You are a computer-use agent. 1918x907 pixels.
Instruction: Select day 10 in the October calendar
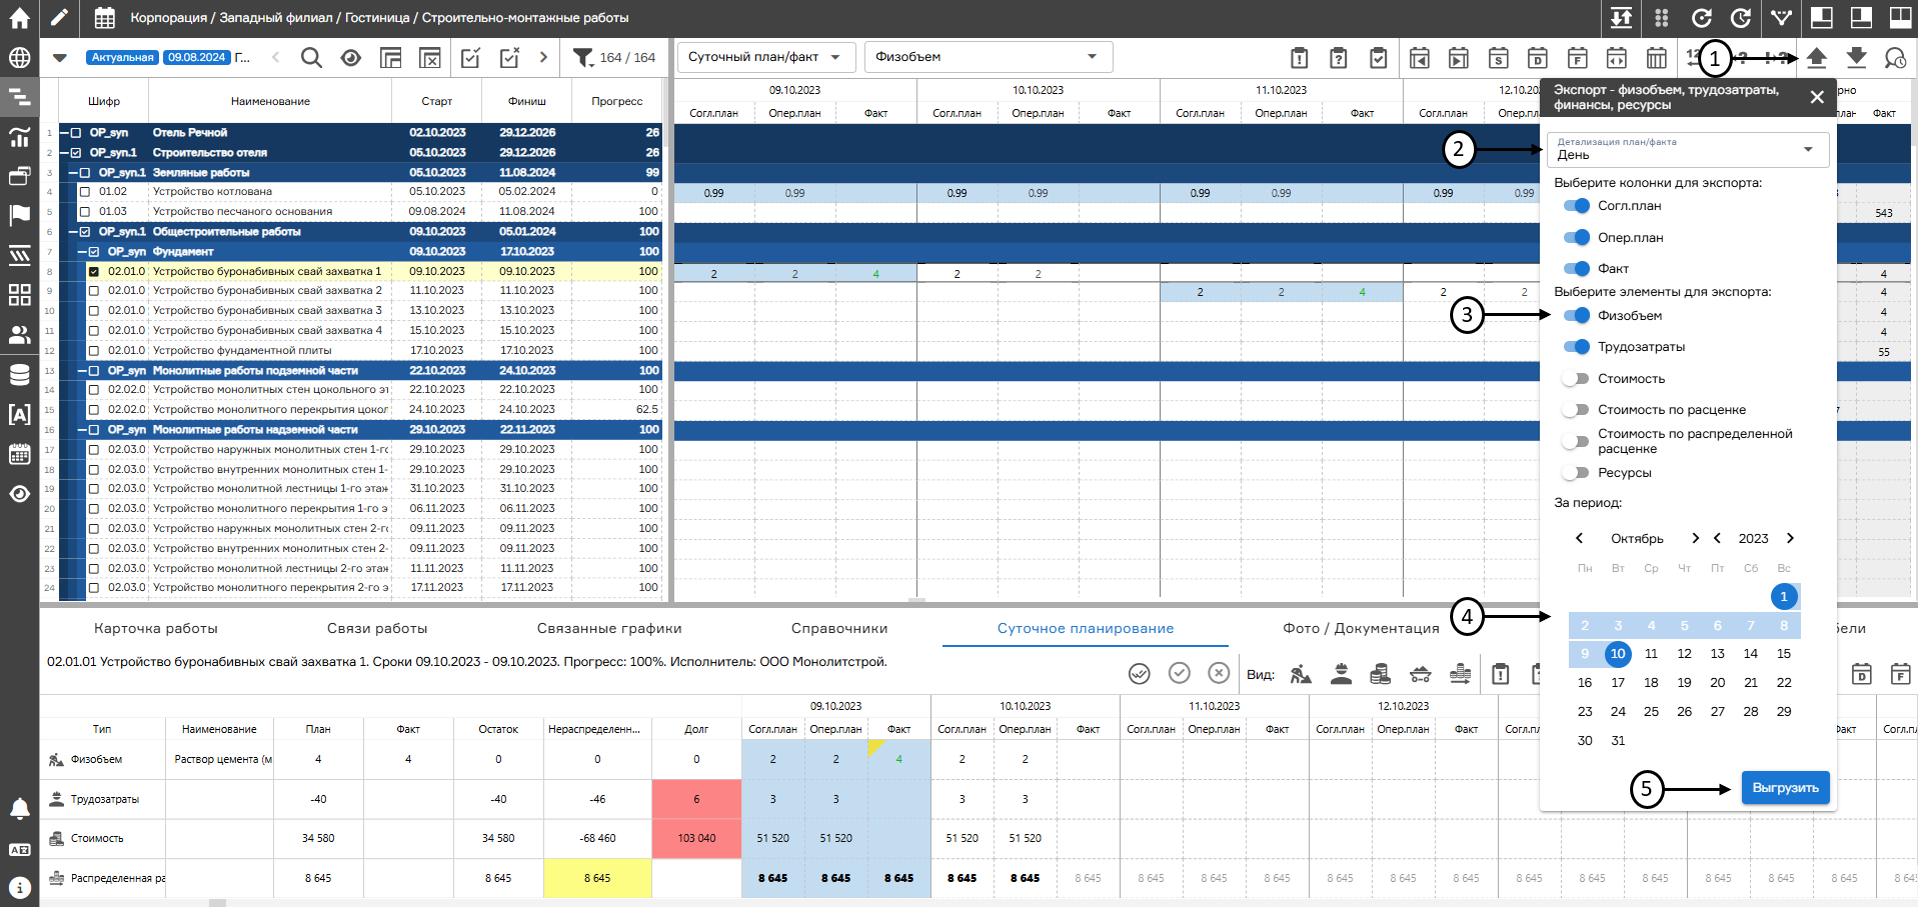(1617, 654)
